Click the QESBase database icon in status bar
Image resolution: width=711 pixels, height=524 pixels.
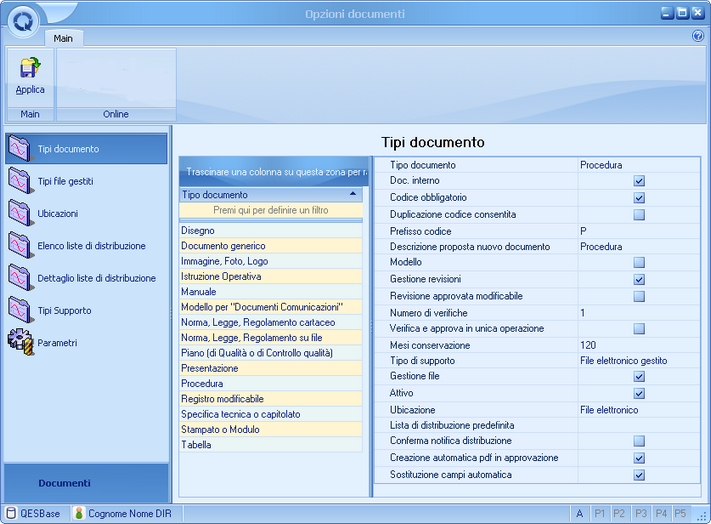coord(11,513)
